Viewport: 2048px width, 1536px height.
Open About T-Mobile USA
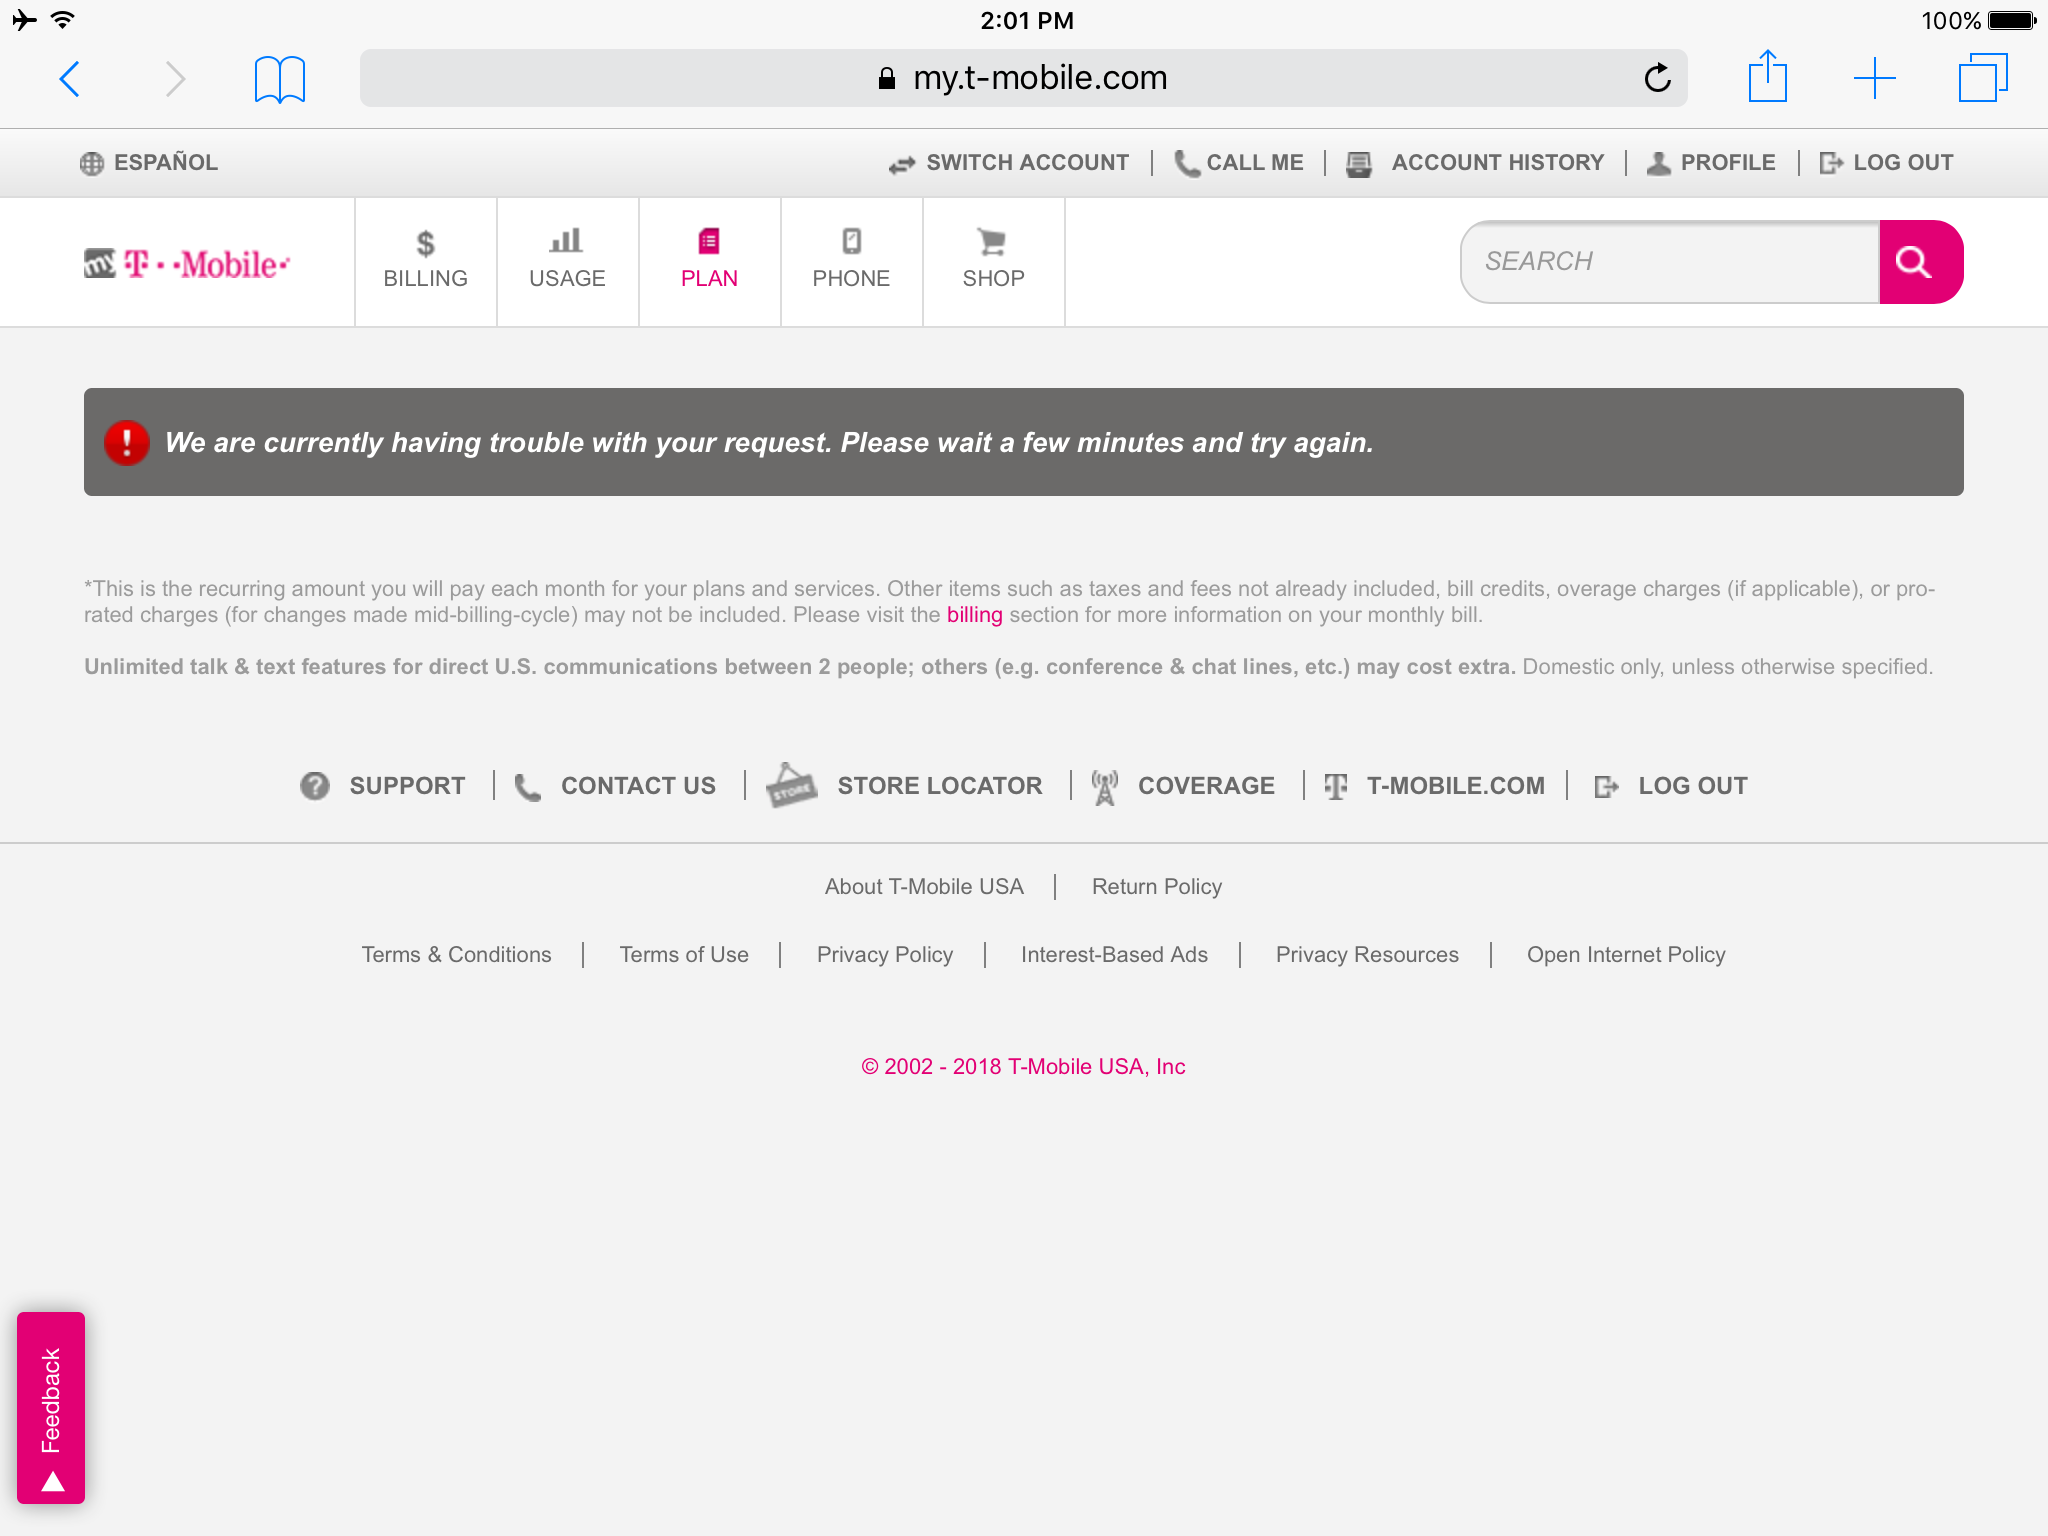click(x=924, y=887)
